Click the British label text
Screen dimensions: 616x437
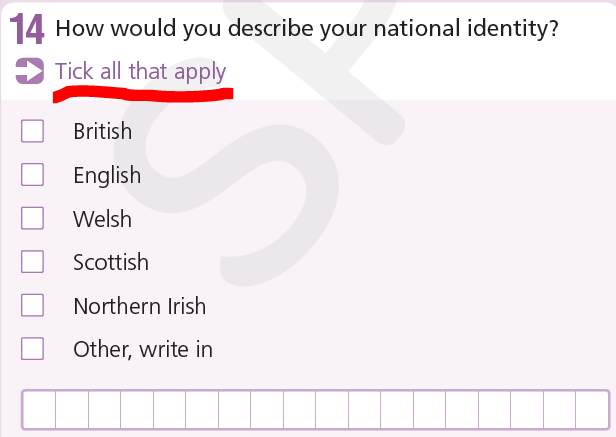[103, 131]
